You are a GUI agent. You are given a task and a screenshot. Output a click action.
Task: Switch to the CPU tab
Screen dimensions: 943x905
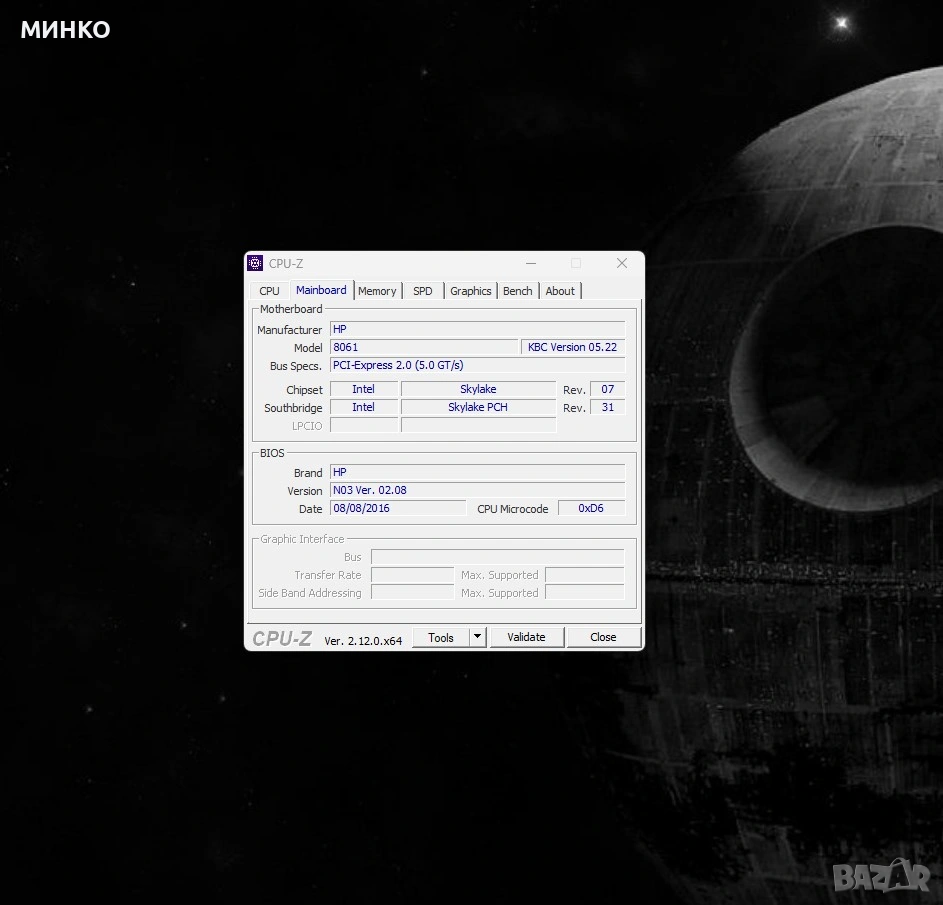269,291
